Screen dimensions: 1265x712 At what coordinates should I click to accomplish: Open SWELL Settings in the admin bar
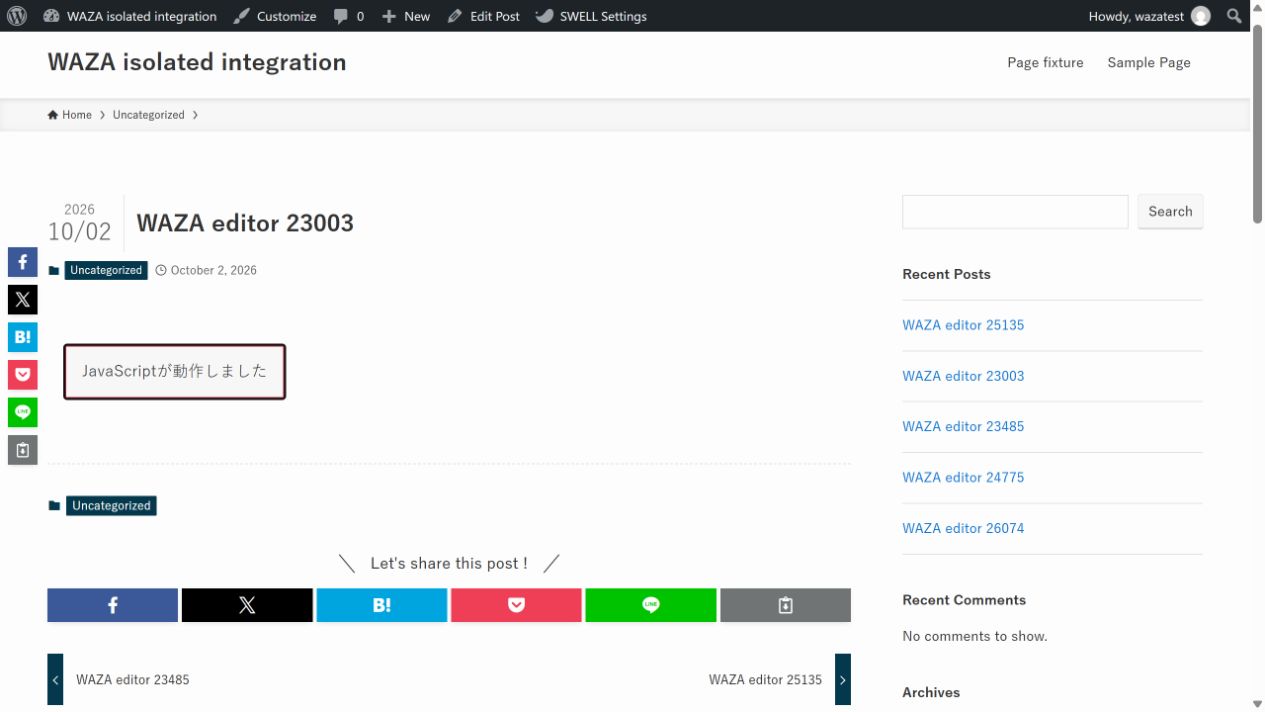pyautogui.click(x=591, y=16)
